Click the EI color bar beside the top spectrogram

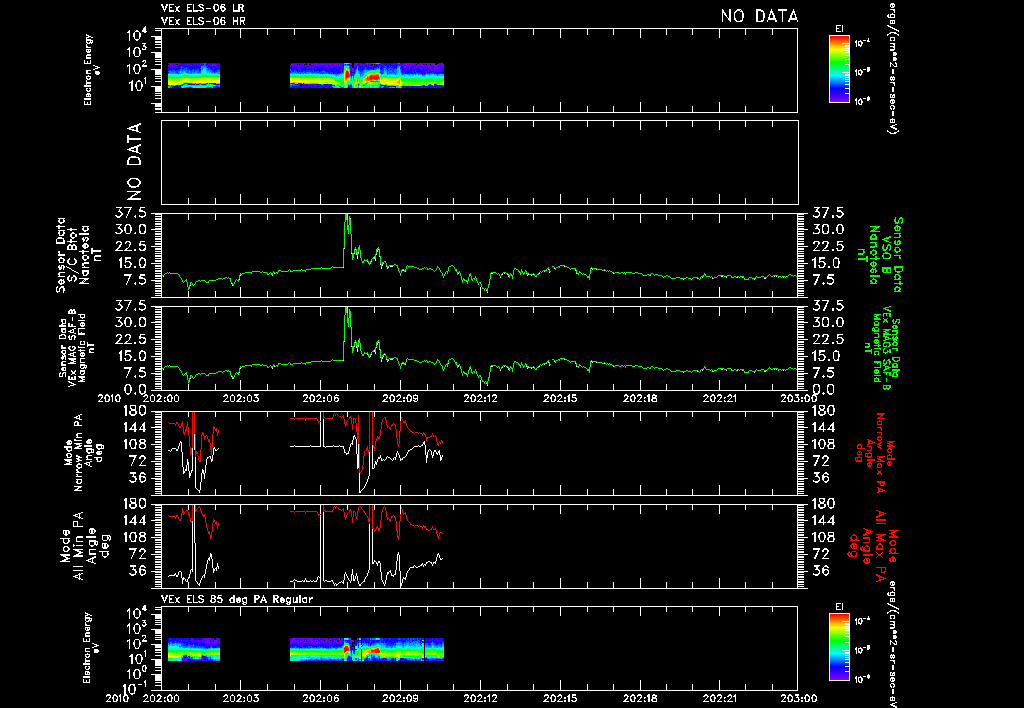[x=839, y=69]
